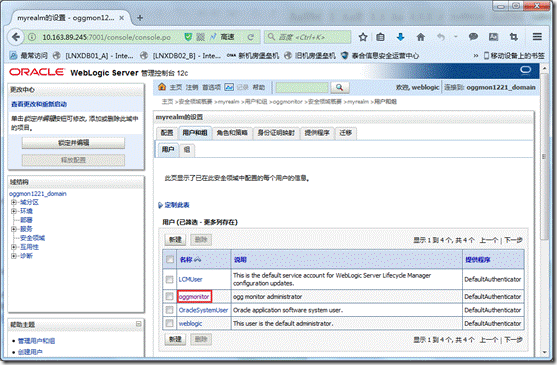Viewport: 557px width, 365px height.
Task: Open downloads with the blue arrow icon
Action: coord(400,37)
